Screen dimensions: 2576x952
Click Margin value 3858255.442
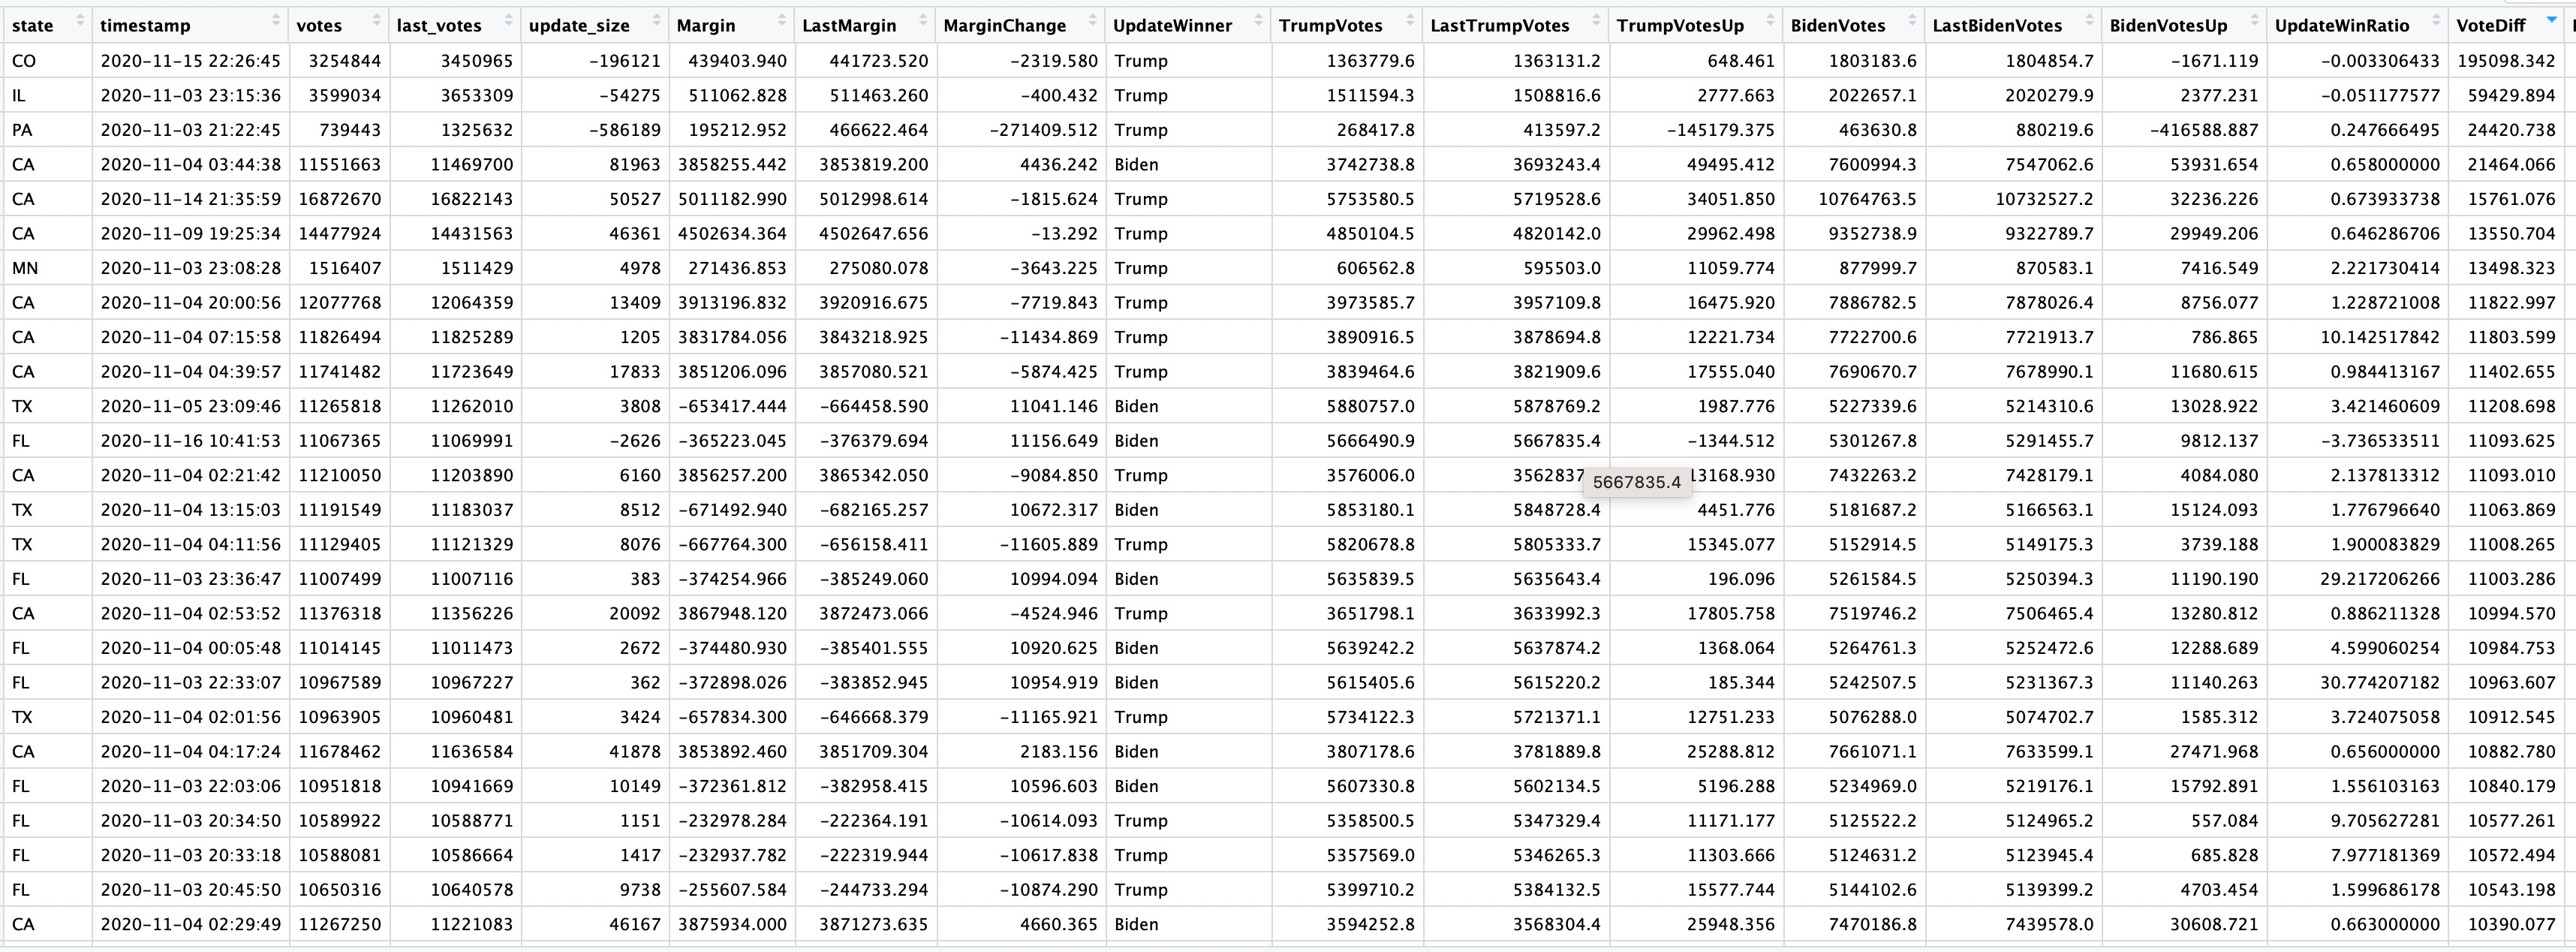point(732,165)
